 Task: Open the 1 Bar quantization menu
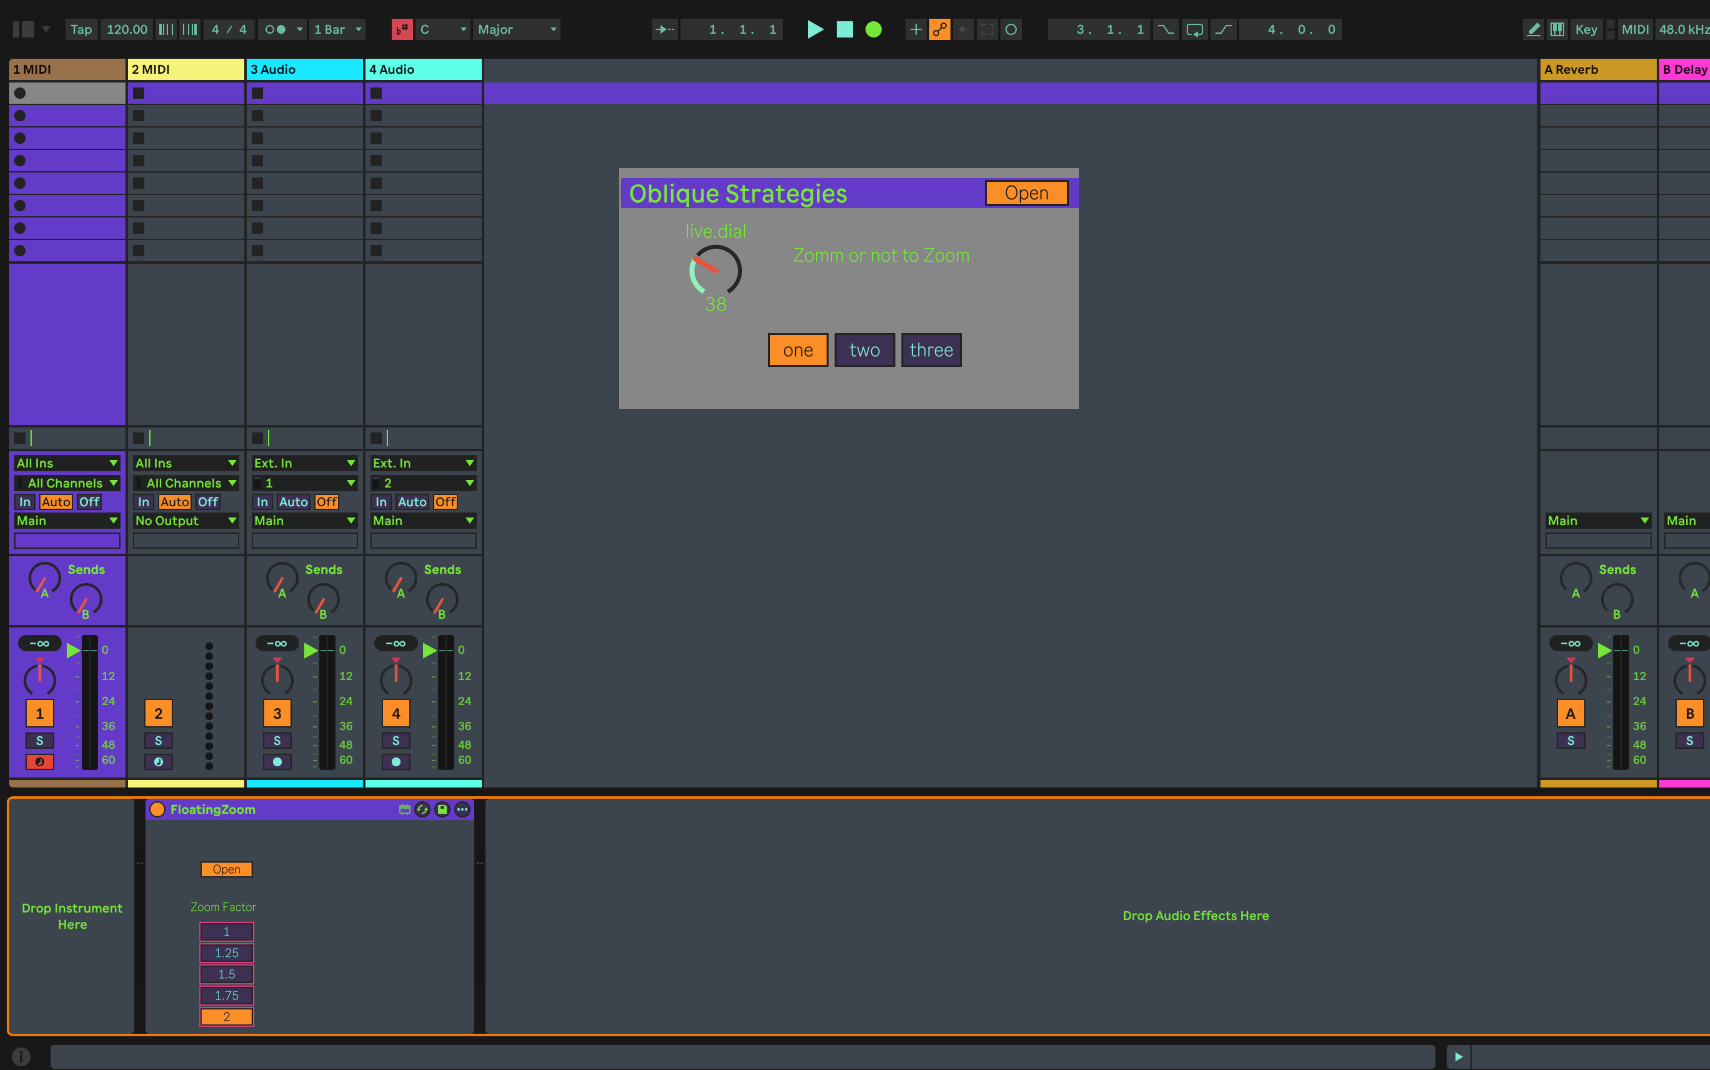337,30
